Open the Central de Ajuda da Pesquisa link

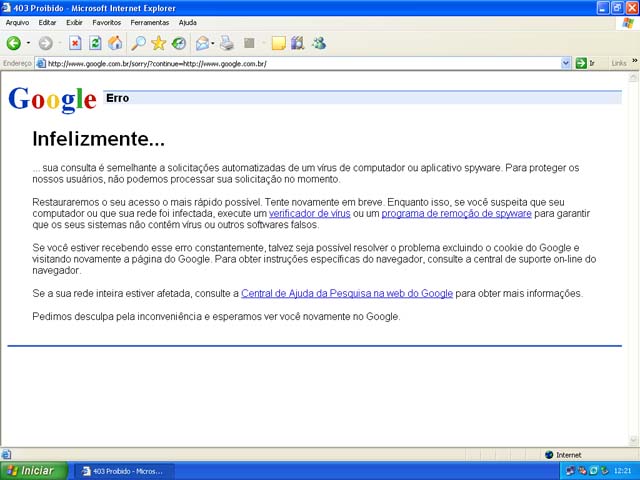tap(347, 293)
